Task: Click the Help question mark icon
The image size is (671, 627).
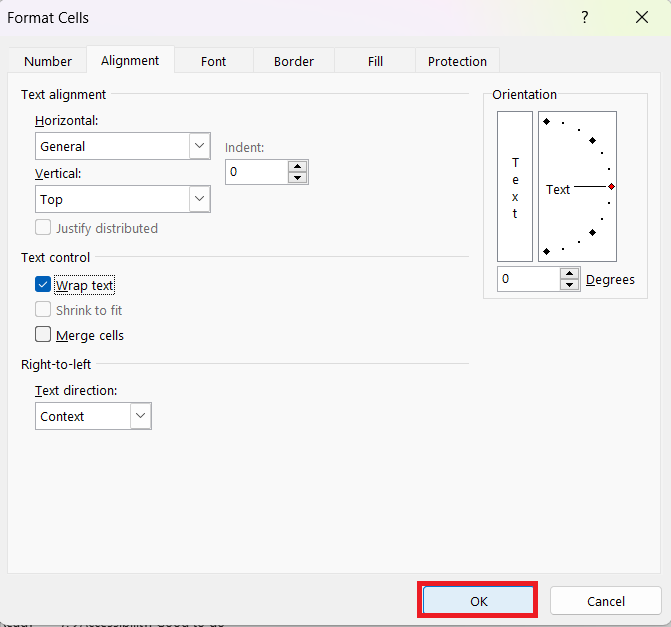Action: click(x=585, y=18)
